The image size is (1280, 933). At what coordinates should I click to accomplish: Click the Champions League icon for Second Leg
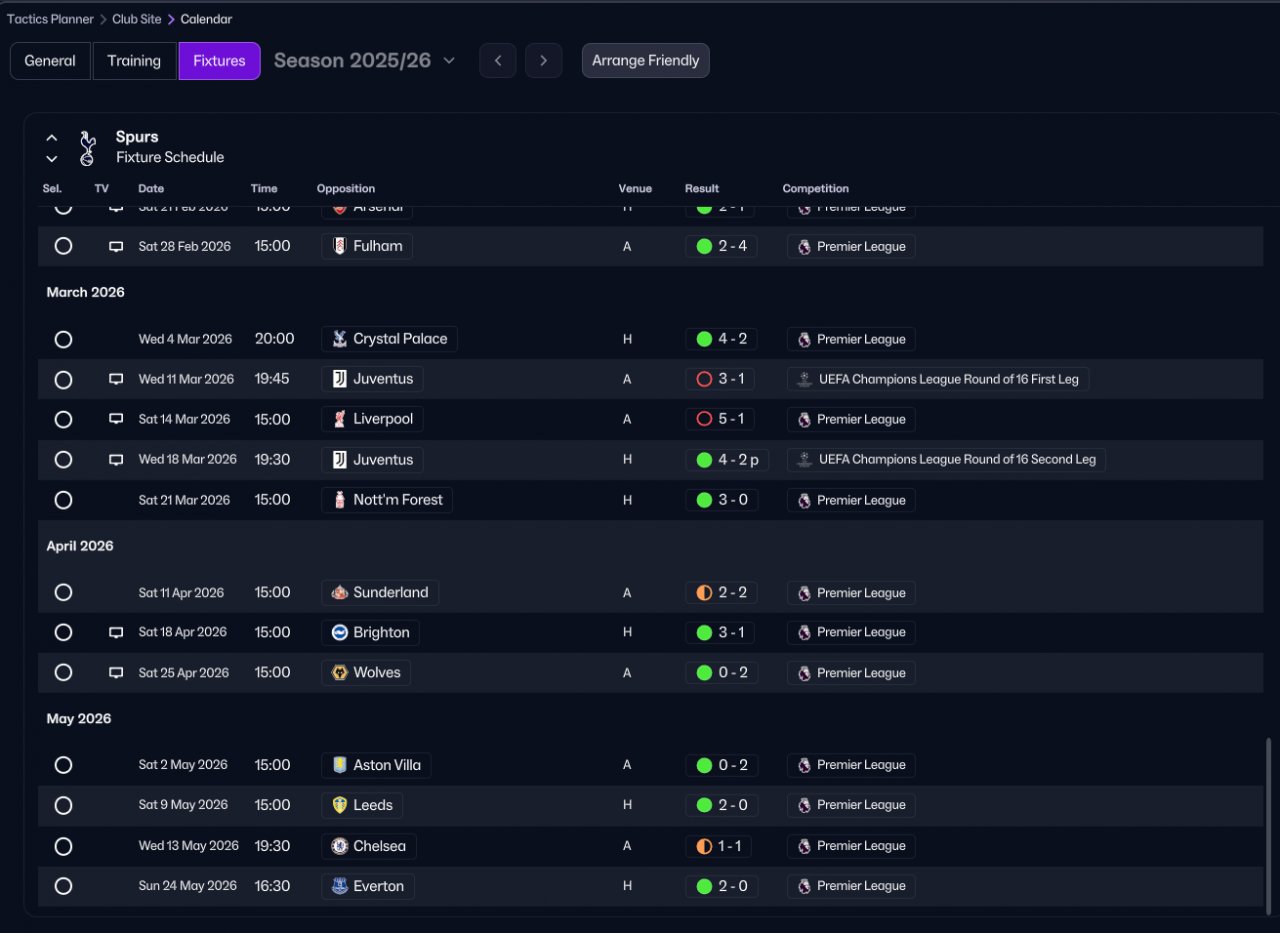pos(804,460)
